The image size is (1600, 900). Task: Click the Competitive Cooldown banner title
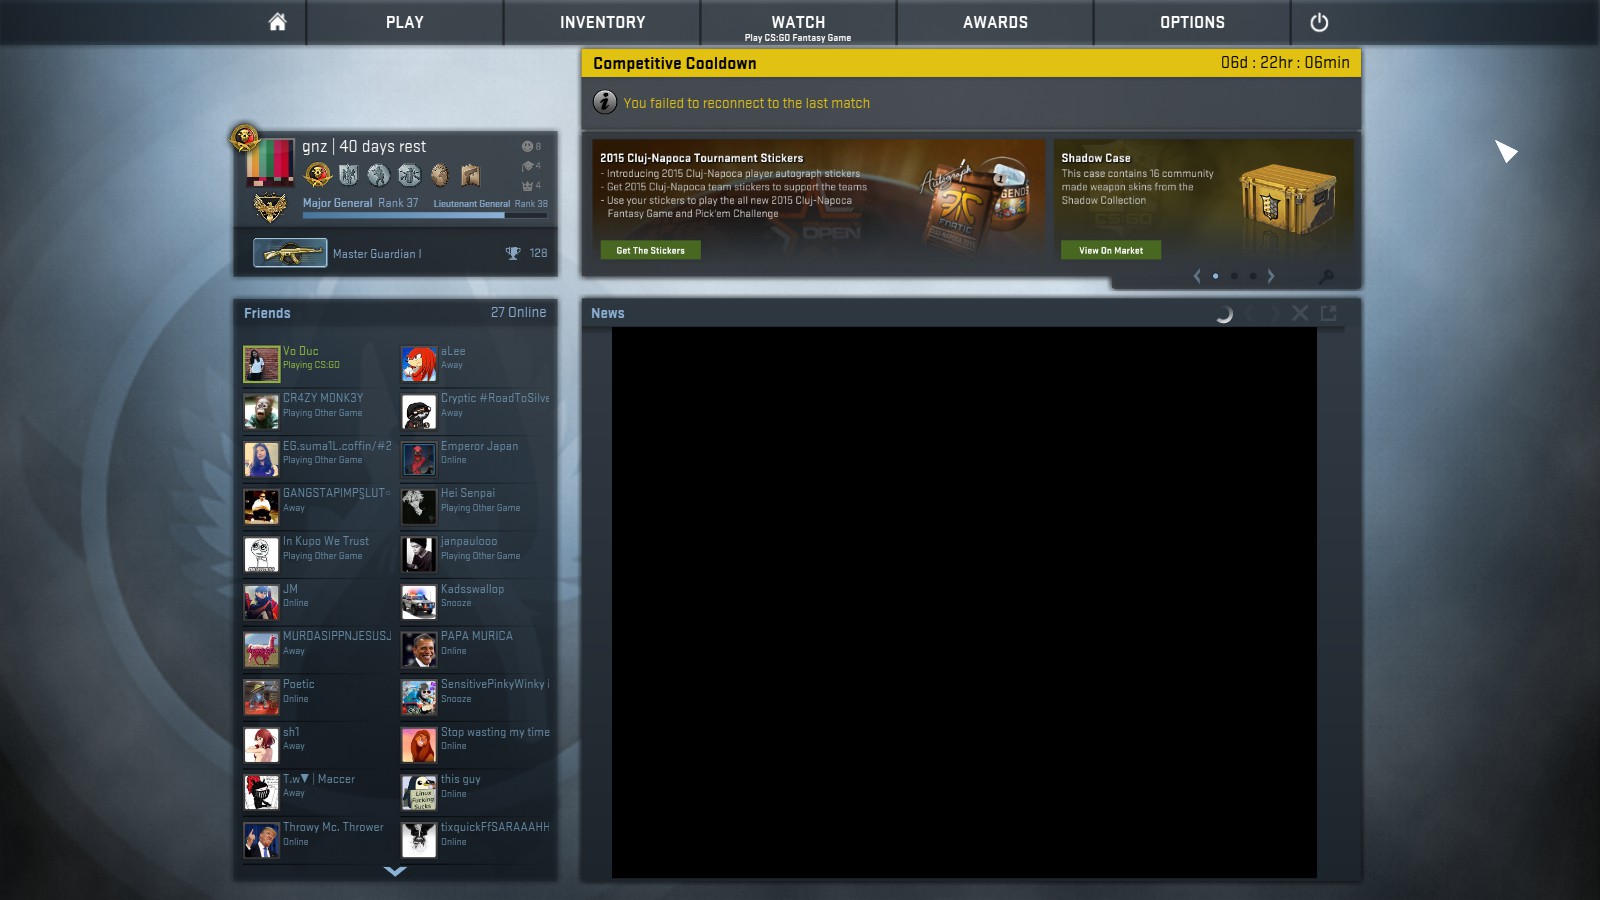[x=675, y=63]
